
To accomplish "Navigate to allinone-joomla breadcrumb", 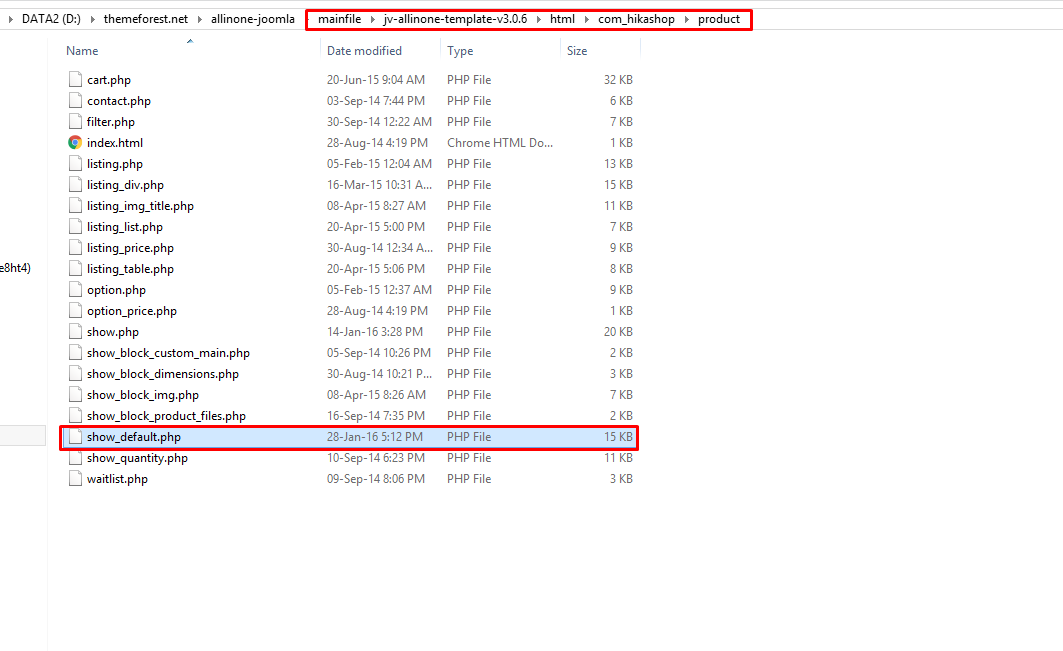I will (253, 19).
